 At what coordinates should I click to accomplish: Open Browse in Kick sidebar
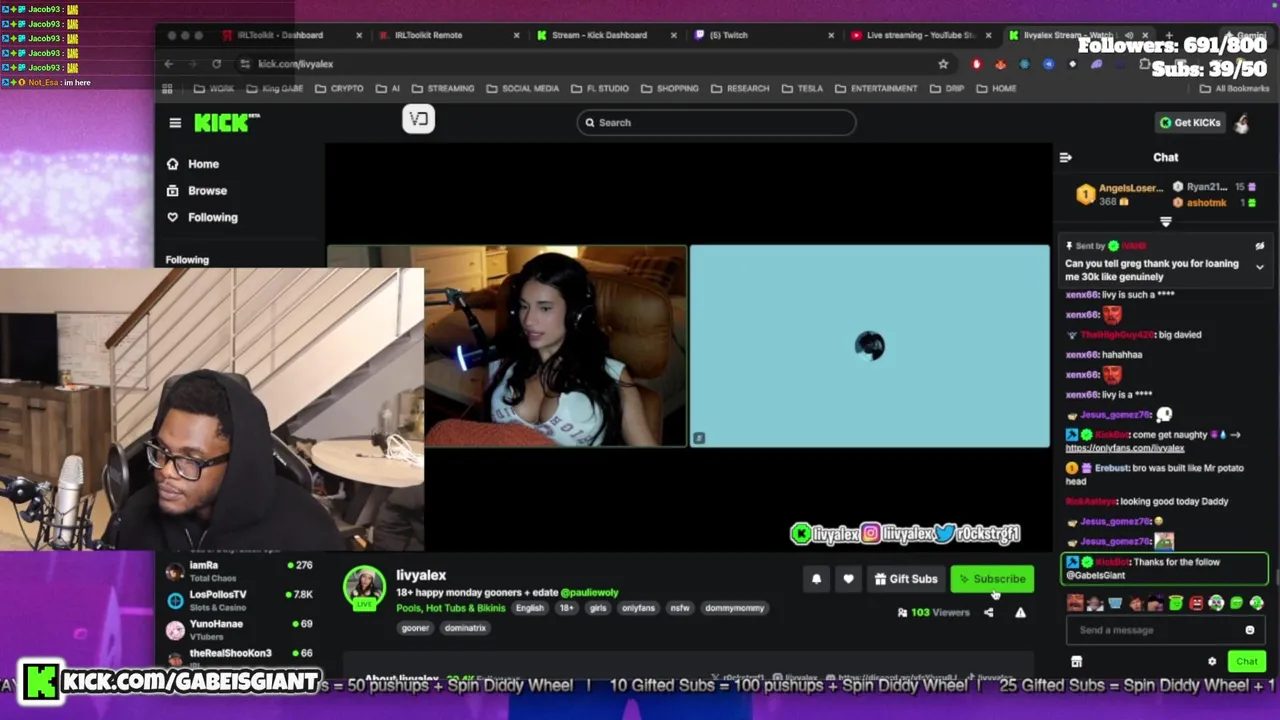click(197, 190)
